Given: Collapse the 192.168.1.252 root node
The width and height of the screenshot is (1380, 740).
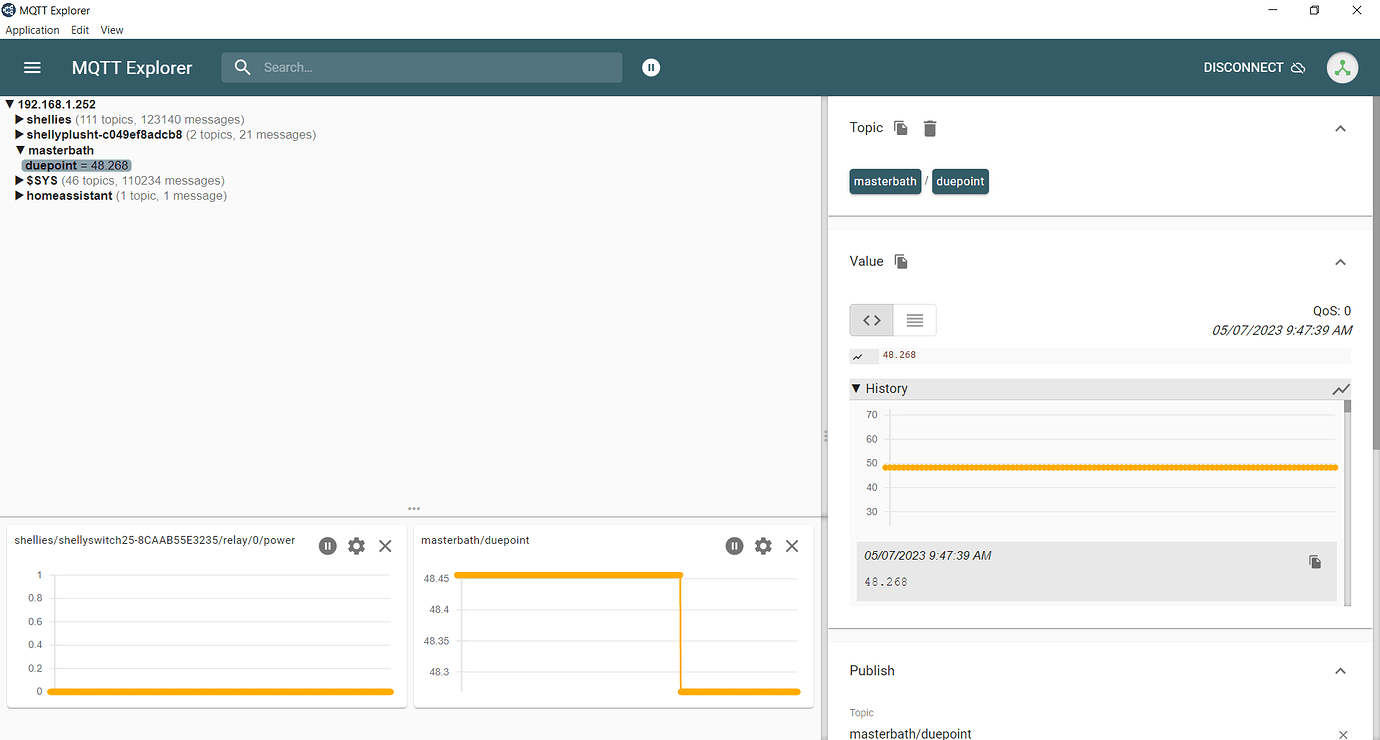Looking at the screenshot, I should pyautogui.click(x=10, y=104).
